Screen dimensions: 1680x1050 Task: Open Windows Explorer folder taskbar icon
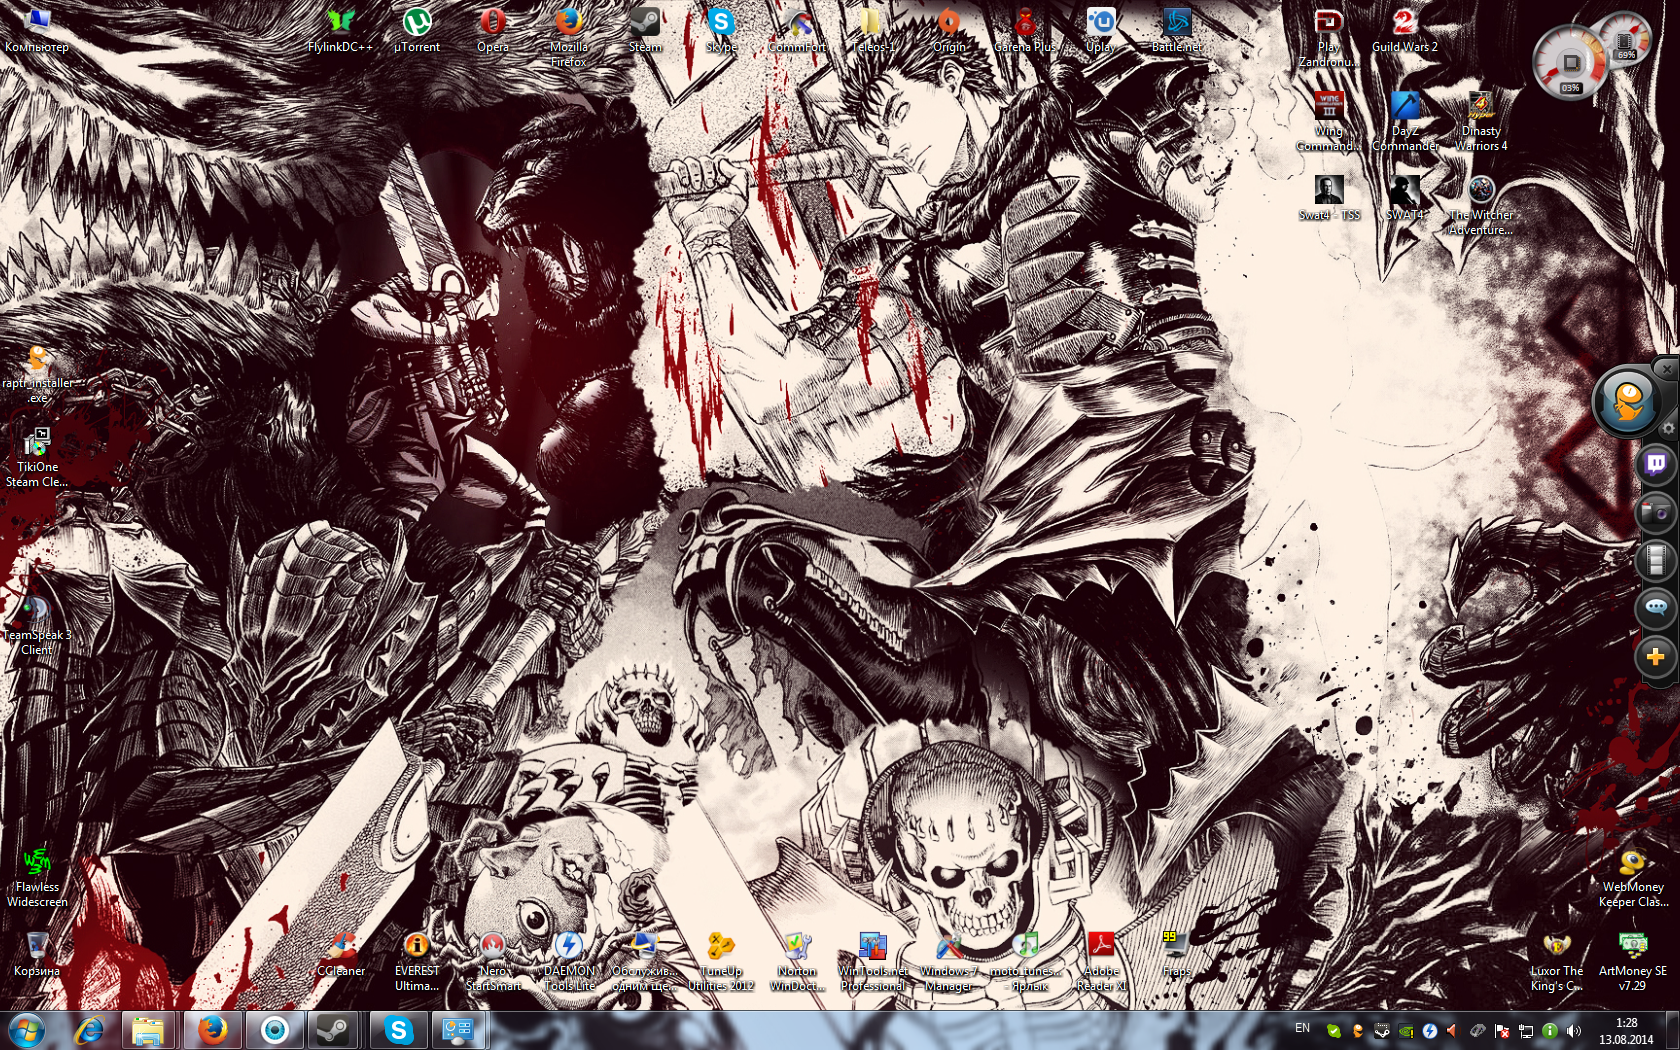click(148, 1030)
